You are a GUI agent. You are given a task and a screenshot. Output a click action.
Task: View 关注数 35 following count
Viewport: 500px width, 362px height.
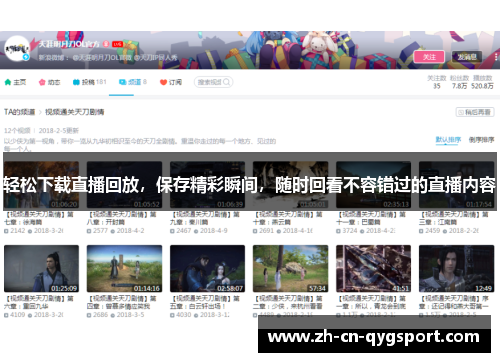pyautogui.click(x=437, y=82)
